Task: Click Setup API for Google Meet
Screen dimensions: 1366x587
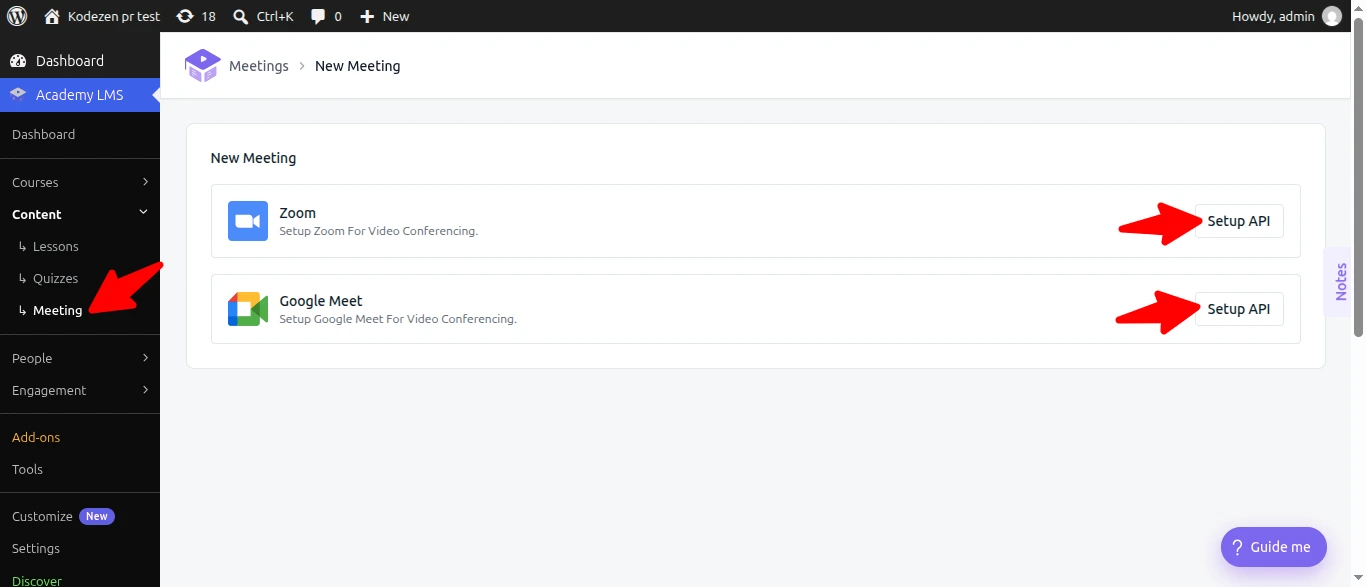Action: (x=1239, y=309)
